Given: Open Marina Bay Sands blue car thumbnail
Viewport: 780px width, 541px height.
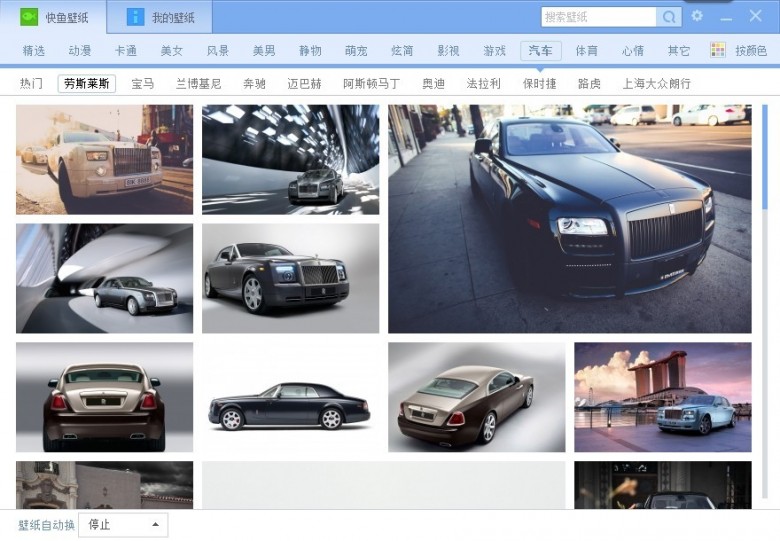Looking at the screenshot, I should pyautogui.click(x=663, y=397).
